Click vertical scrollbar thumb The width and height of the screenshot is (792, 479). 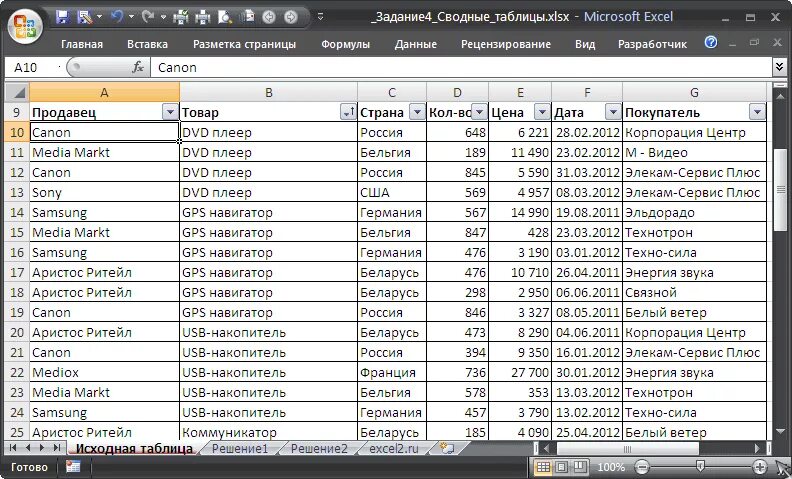click(x=781, y=189)
